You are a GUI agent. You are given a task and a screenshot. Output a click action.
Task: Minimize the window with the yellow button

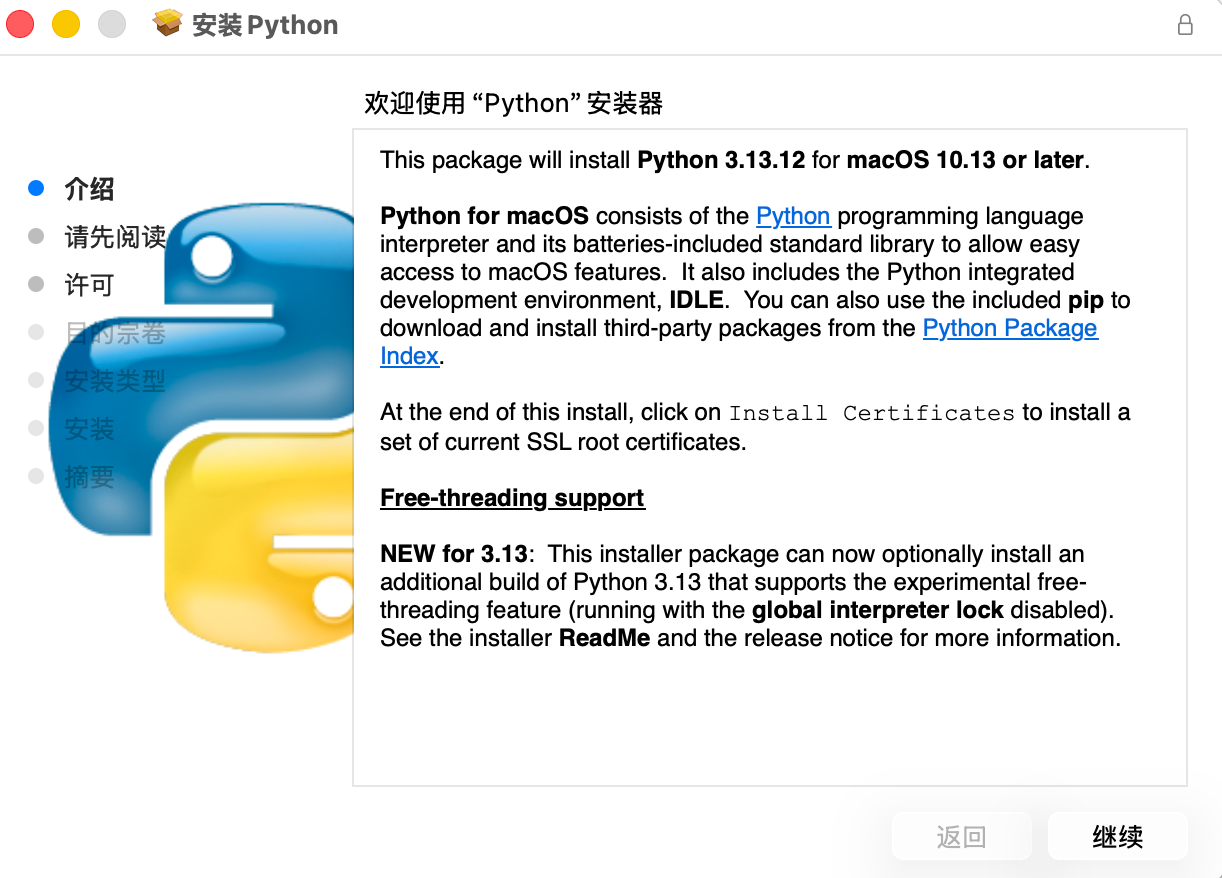(x=66, y=25)
